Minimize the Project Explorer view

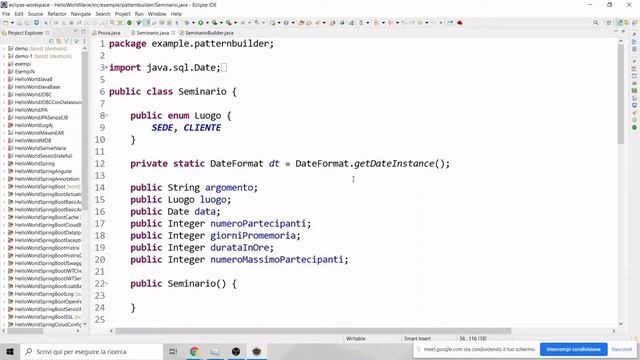coord(76,32)
